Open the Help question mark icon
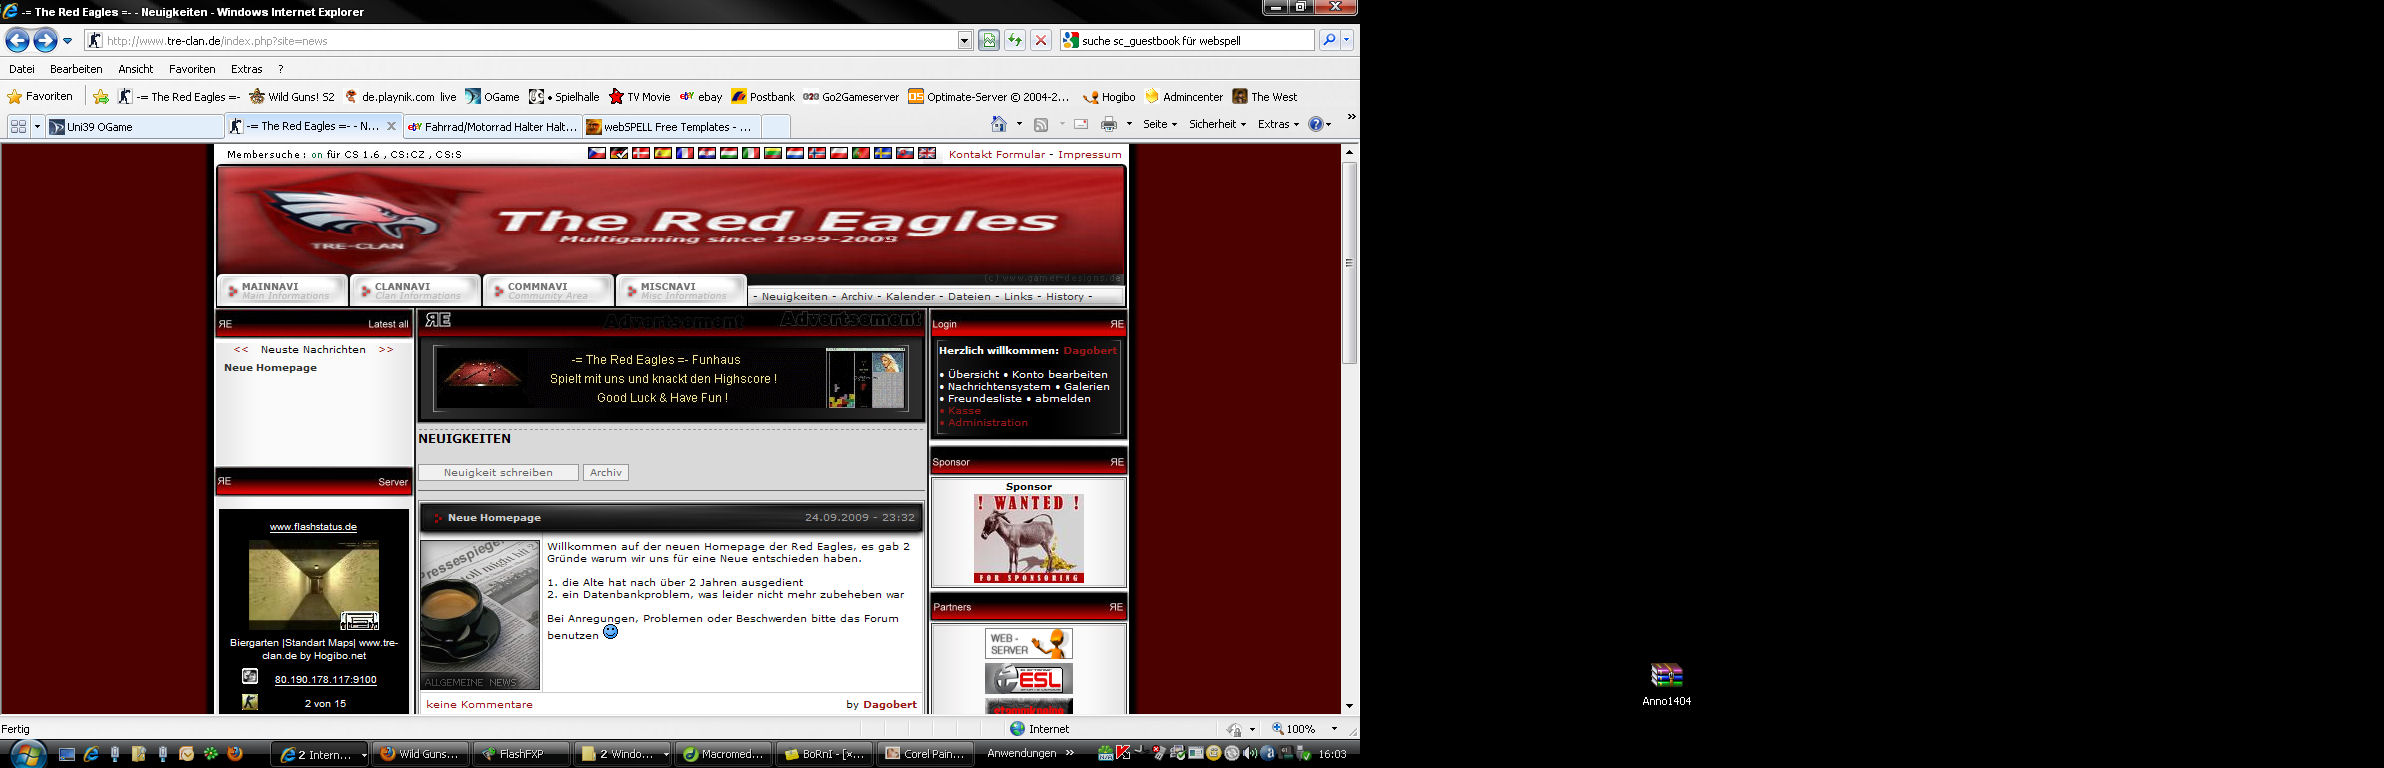 coord(1316,124)
